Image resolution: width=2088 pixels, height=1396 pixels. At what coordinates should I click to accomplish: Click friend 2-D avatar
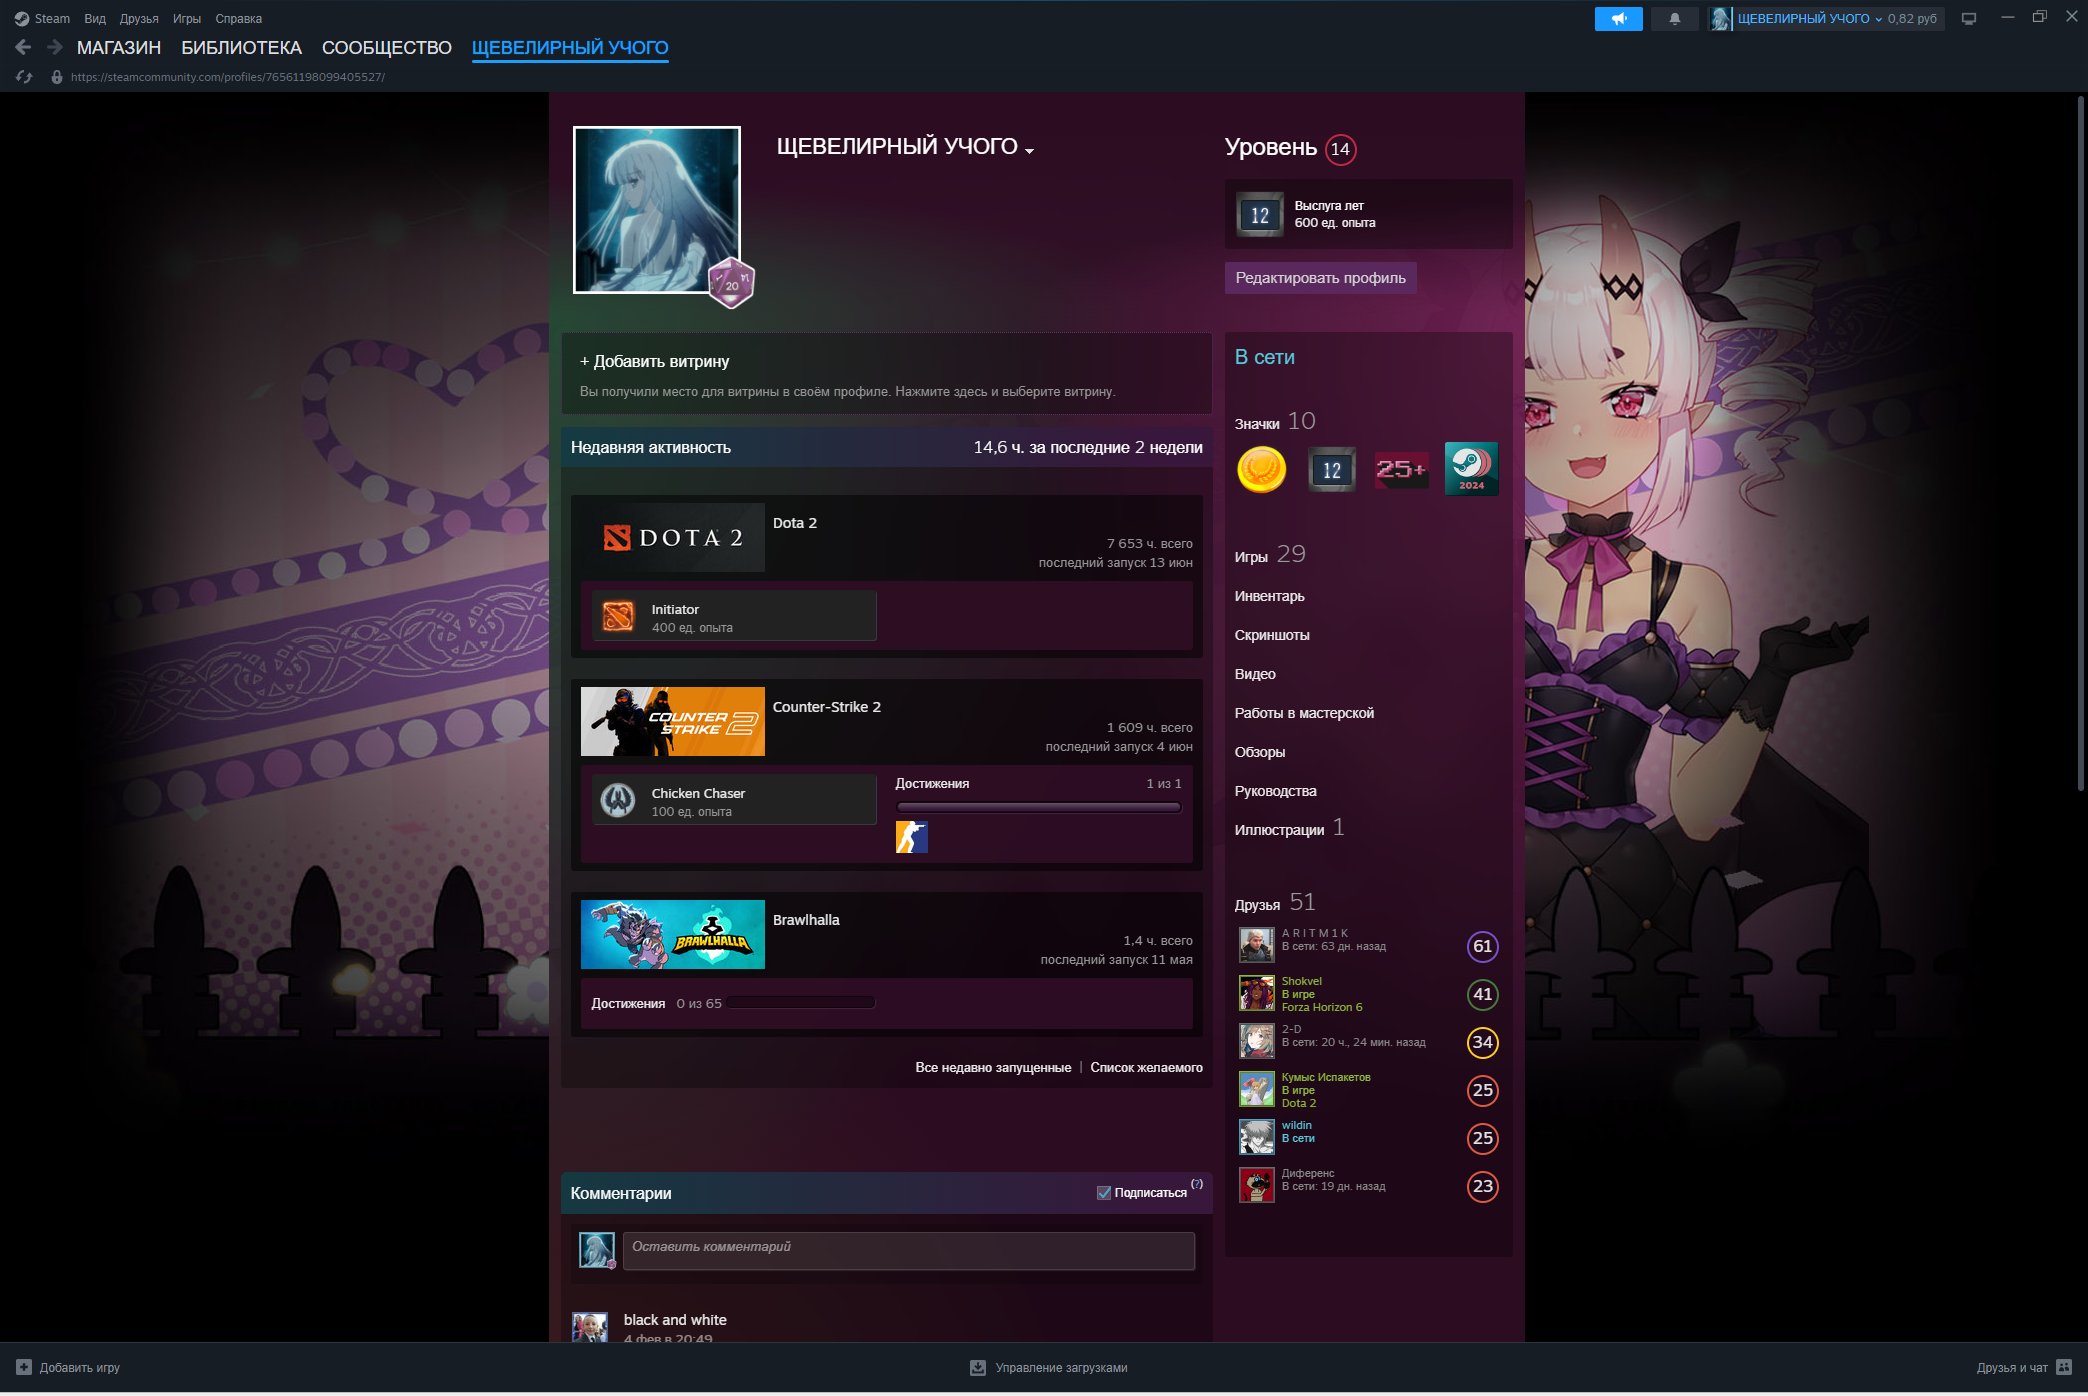click(x=1257, y=1041)
